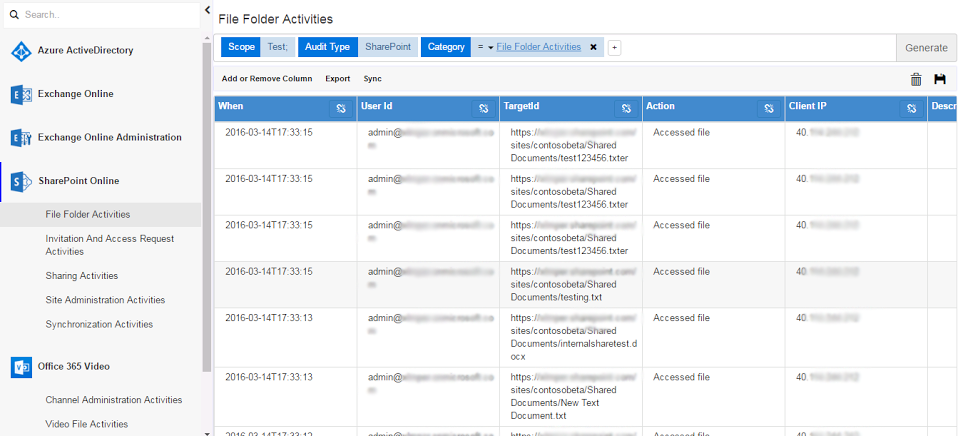Click the filter icon in When column
The image size is (958, 436).
pyautogui.click(x=341, y=109)
